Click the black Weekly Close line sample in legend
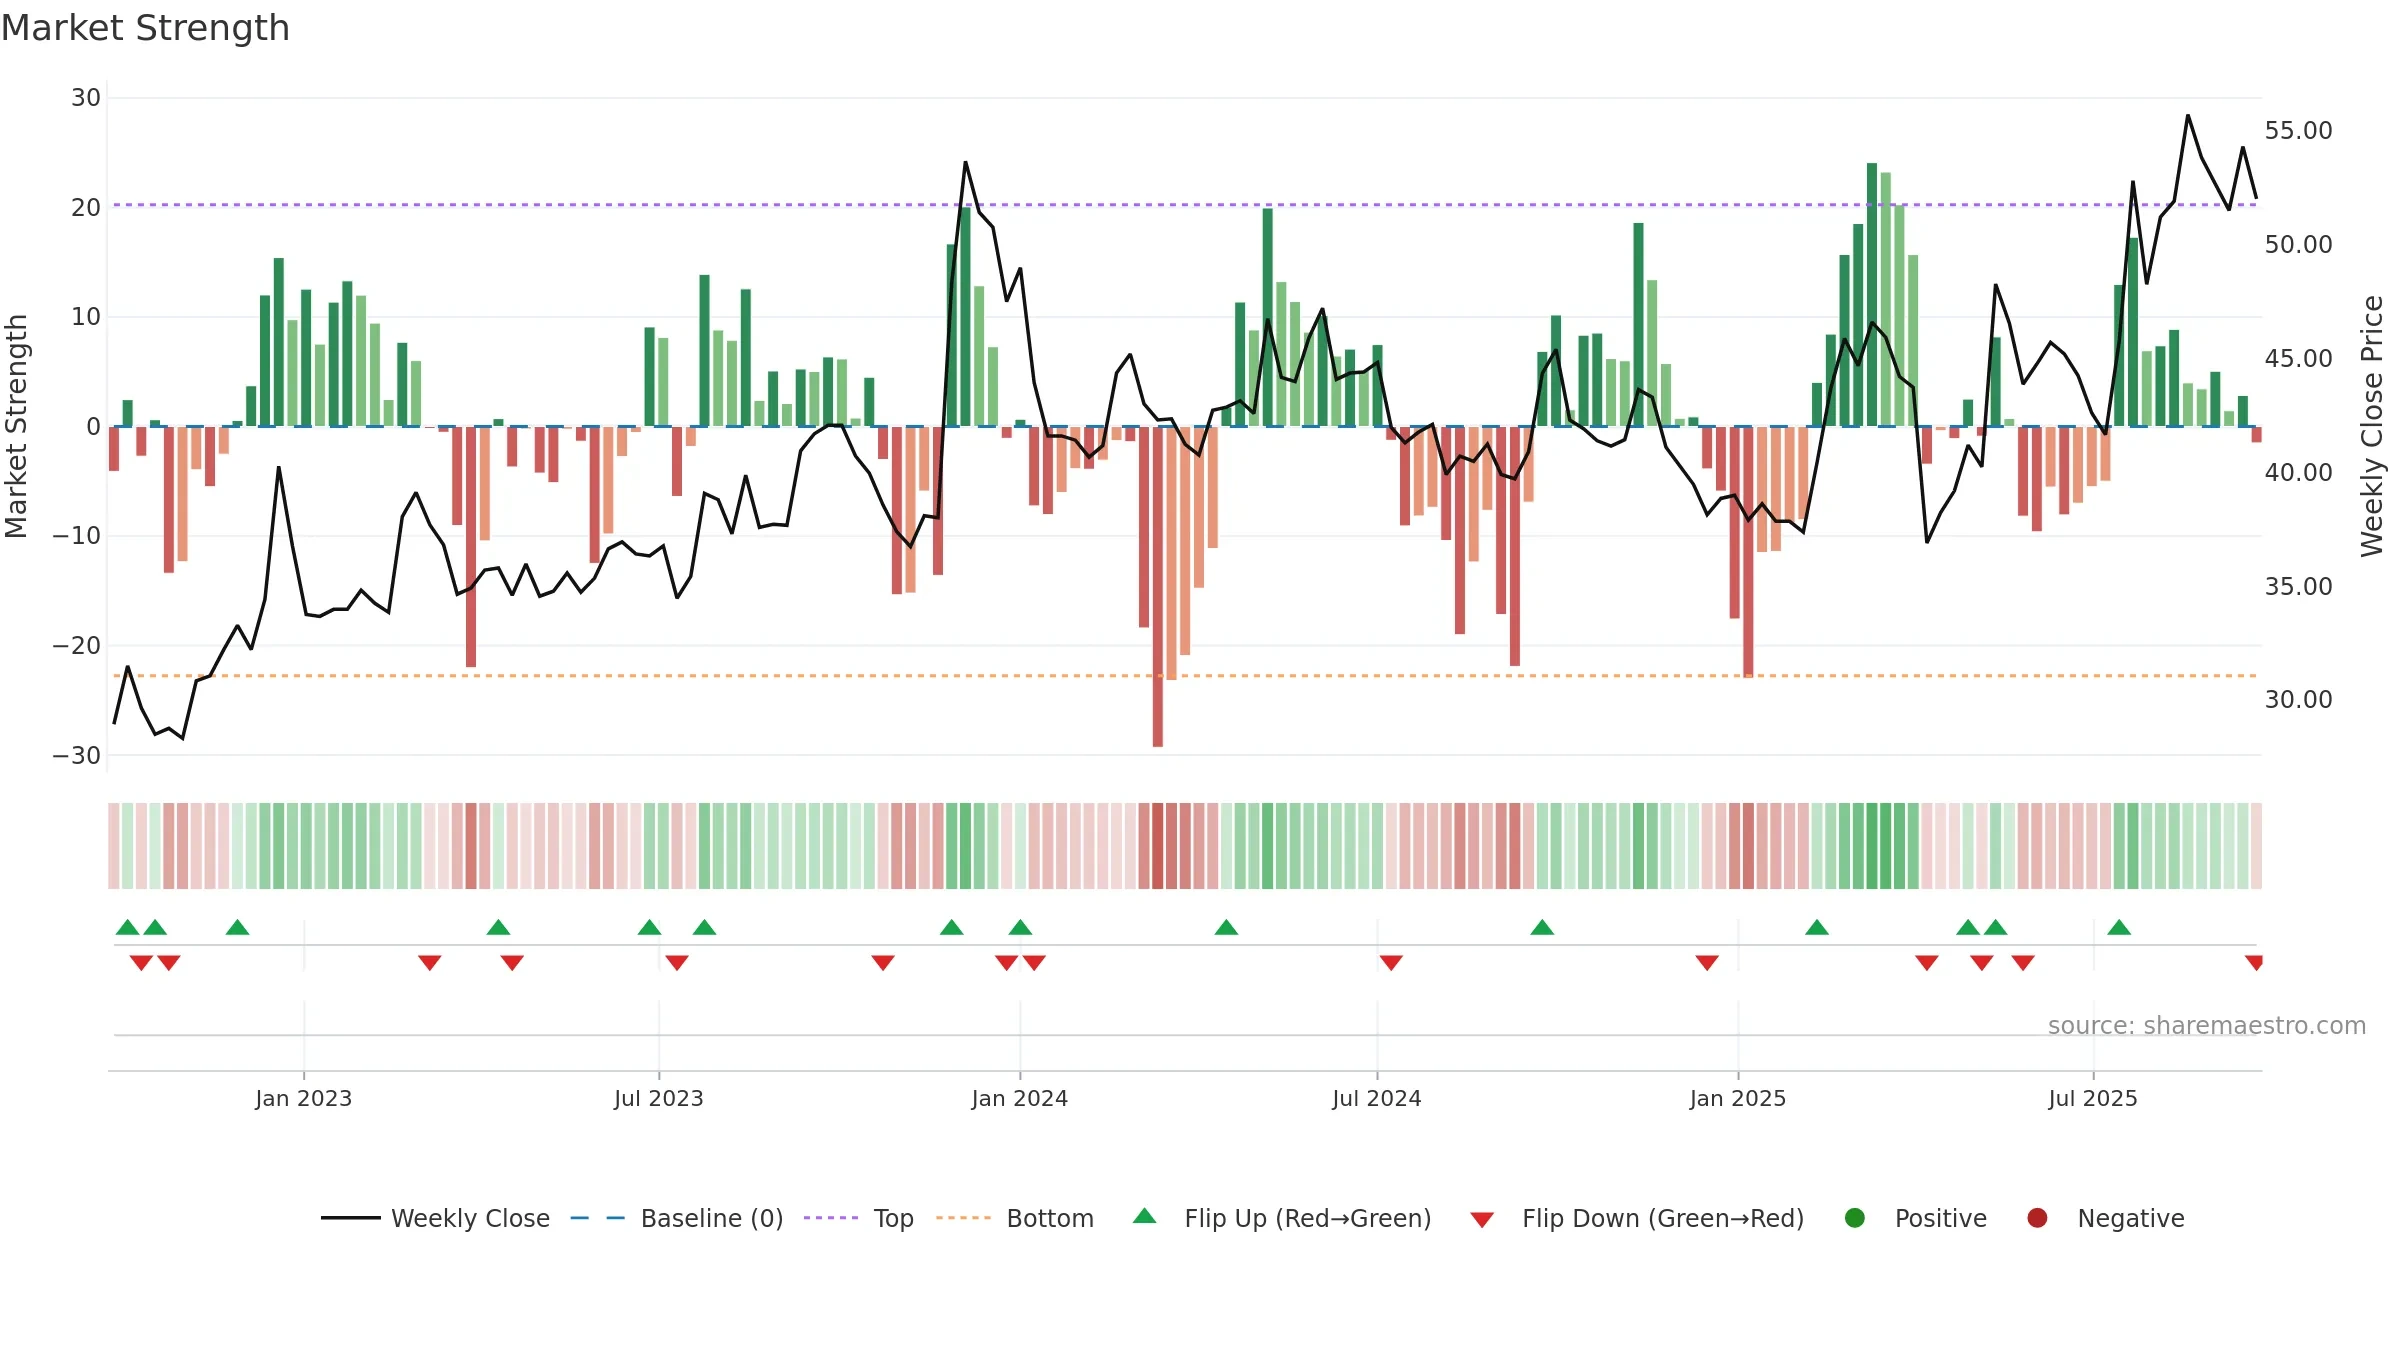This screenshot has height=1350, width=2400. (x=351, y=1218)
